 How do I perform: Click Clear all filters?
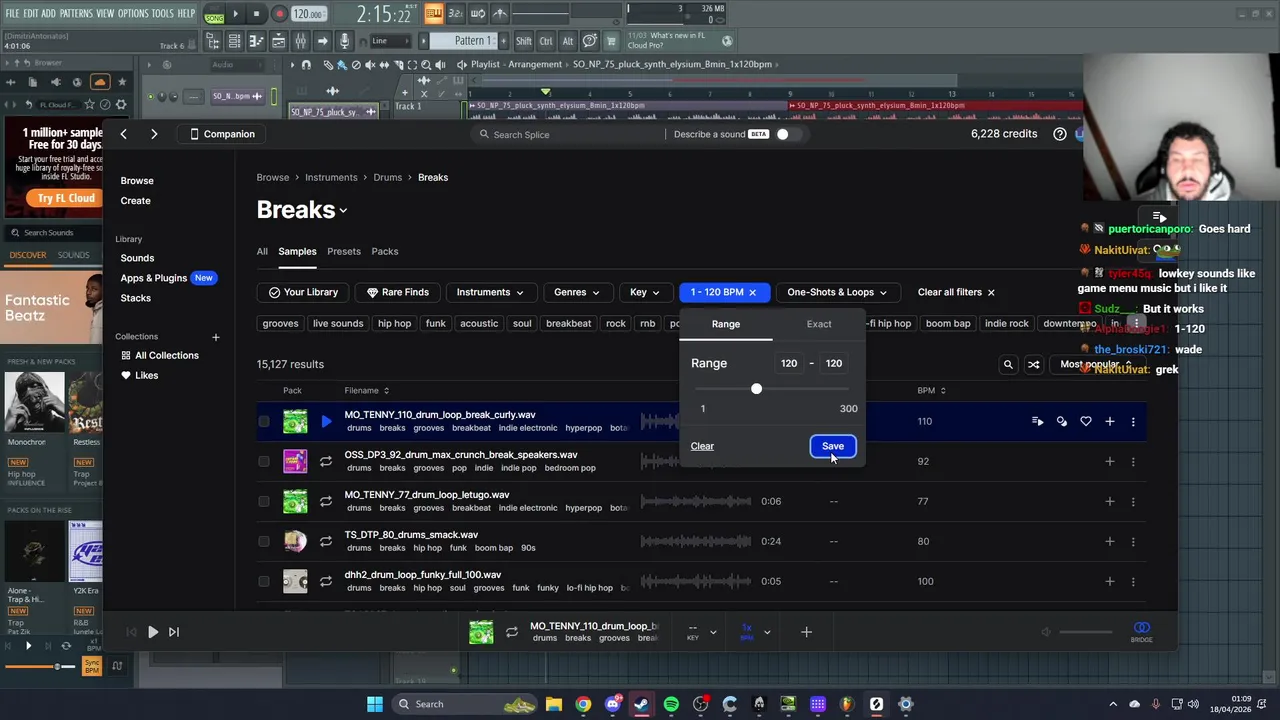(956, 292)
